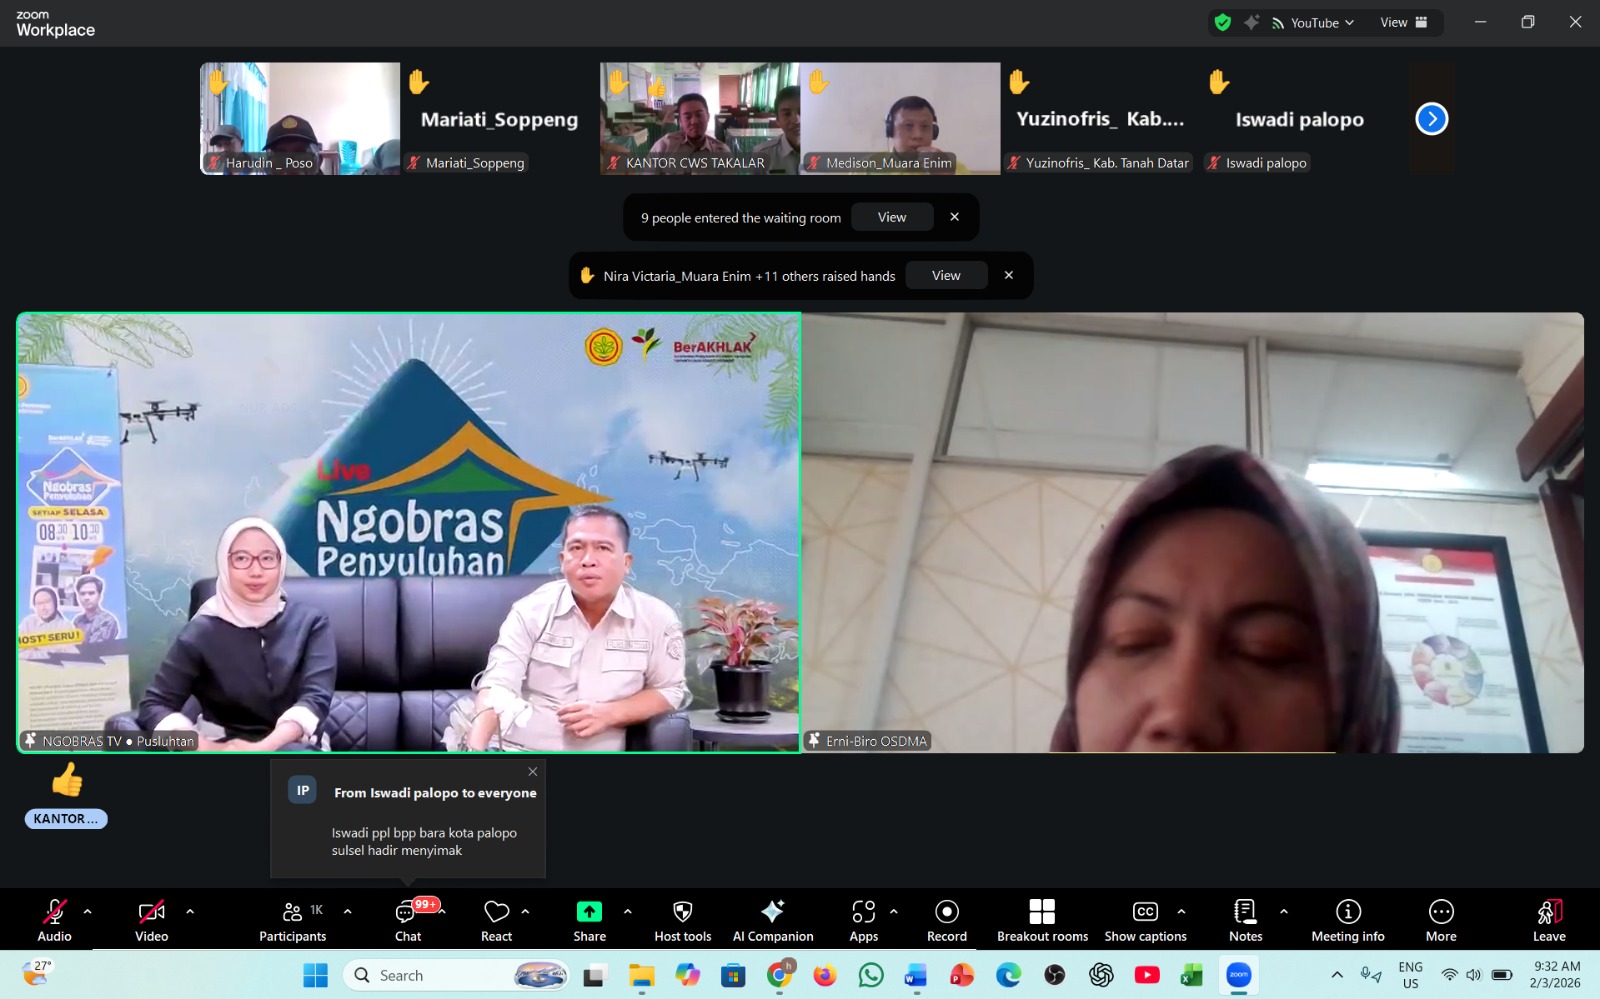Expand Share options arrow
The image size is (1600, 999).
pos(628,911)
